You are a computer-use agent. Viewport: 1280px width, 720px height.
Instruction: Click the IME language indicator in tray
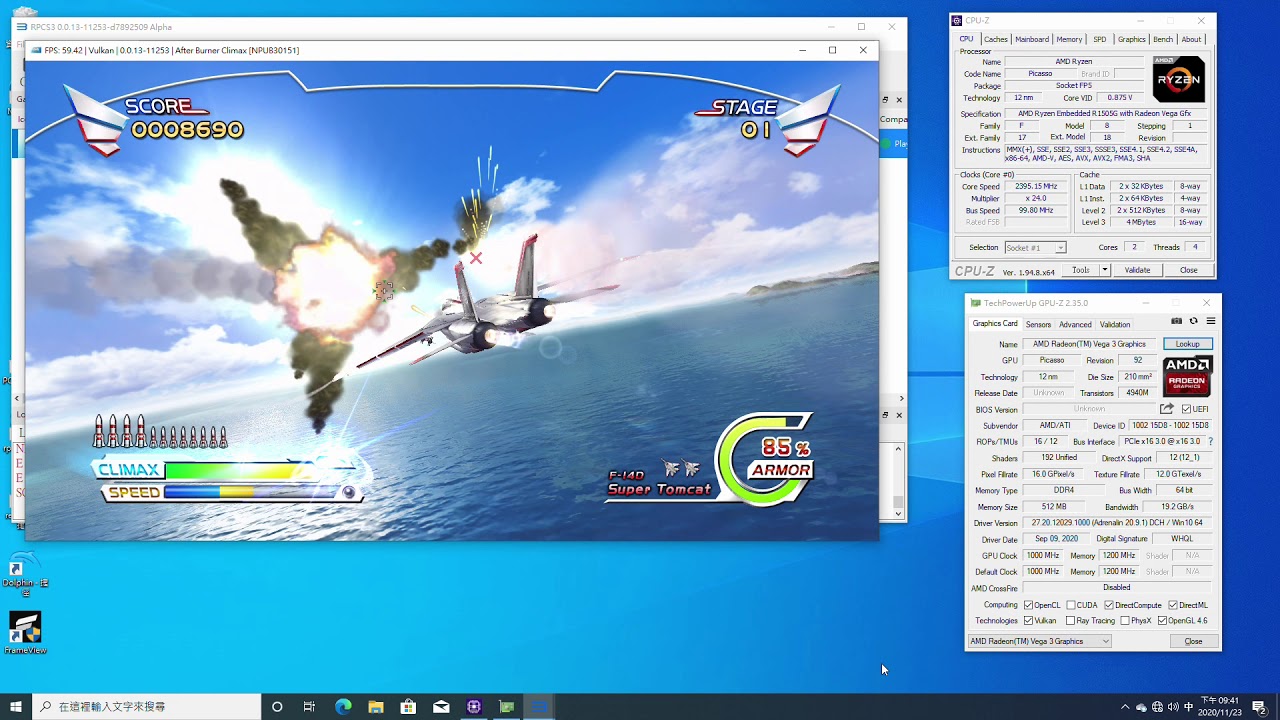click(1189, 707)
